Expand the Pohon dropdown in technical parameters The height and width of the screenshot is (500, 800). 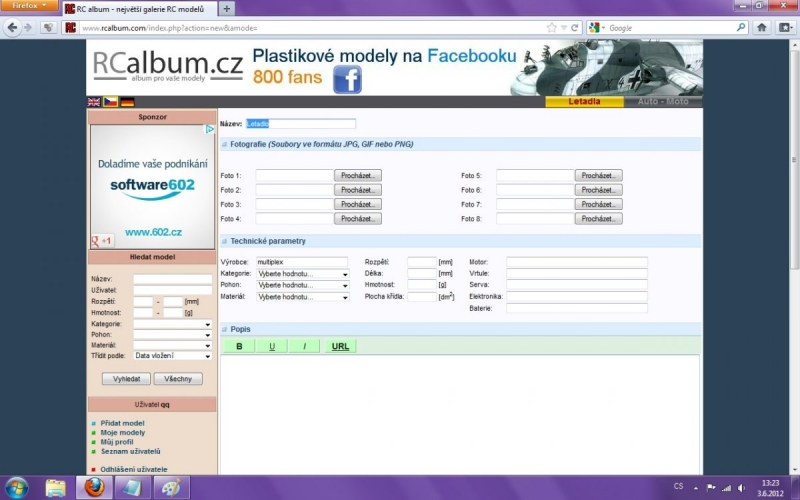[x=303, y=285]
